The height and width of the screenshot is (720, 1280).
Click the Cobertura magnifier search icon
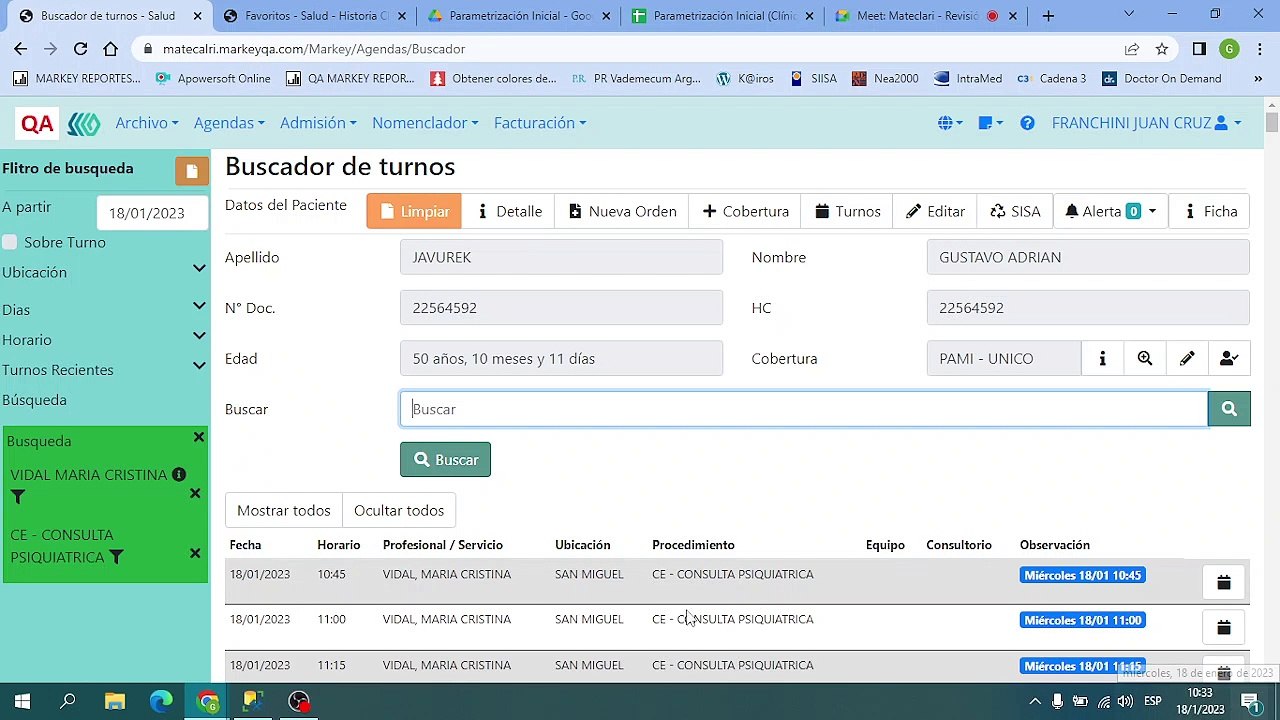[1145, 359]
